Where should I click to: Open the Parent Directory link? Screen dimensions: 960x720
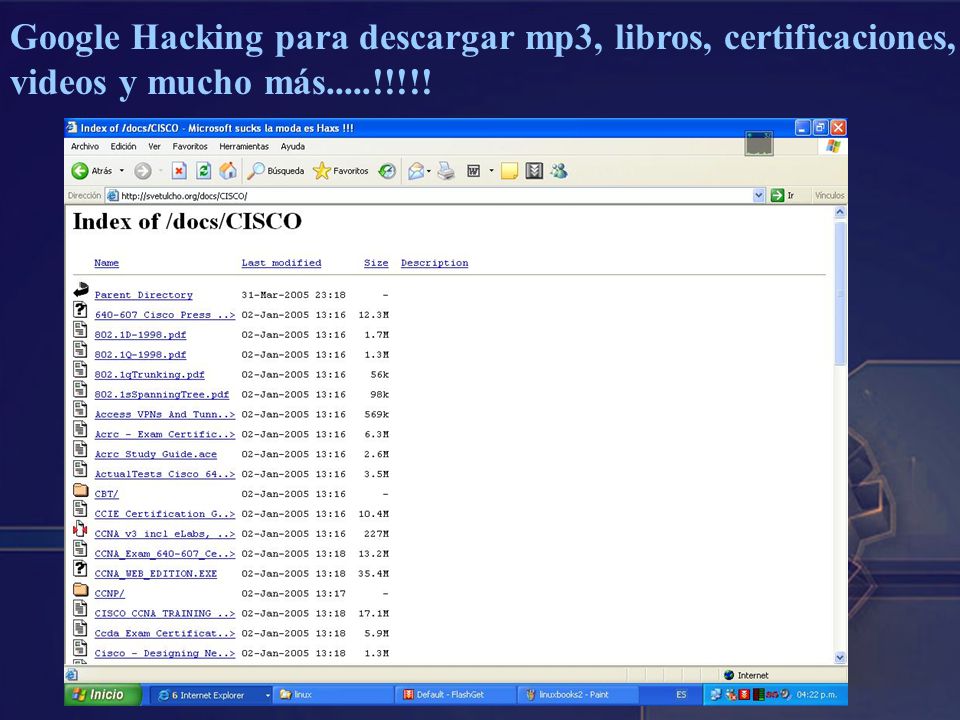(143, 294)
